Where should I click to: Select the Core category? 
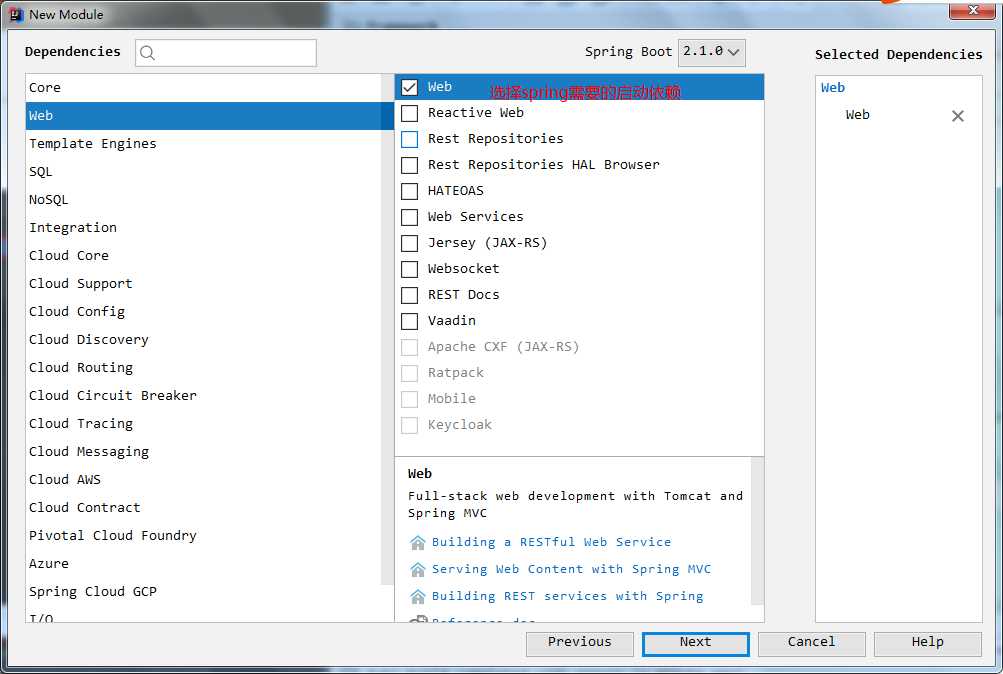205,88
